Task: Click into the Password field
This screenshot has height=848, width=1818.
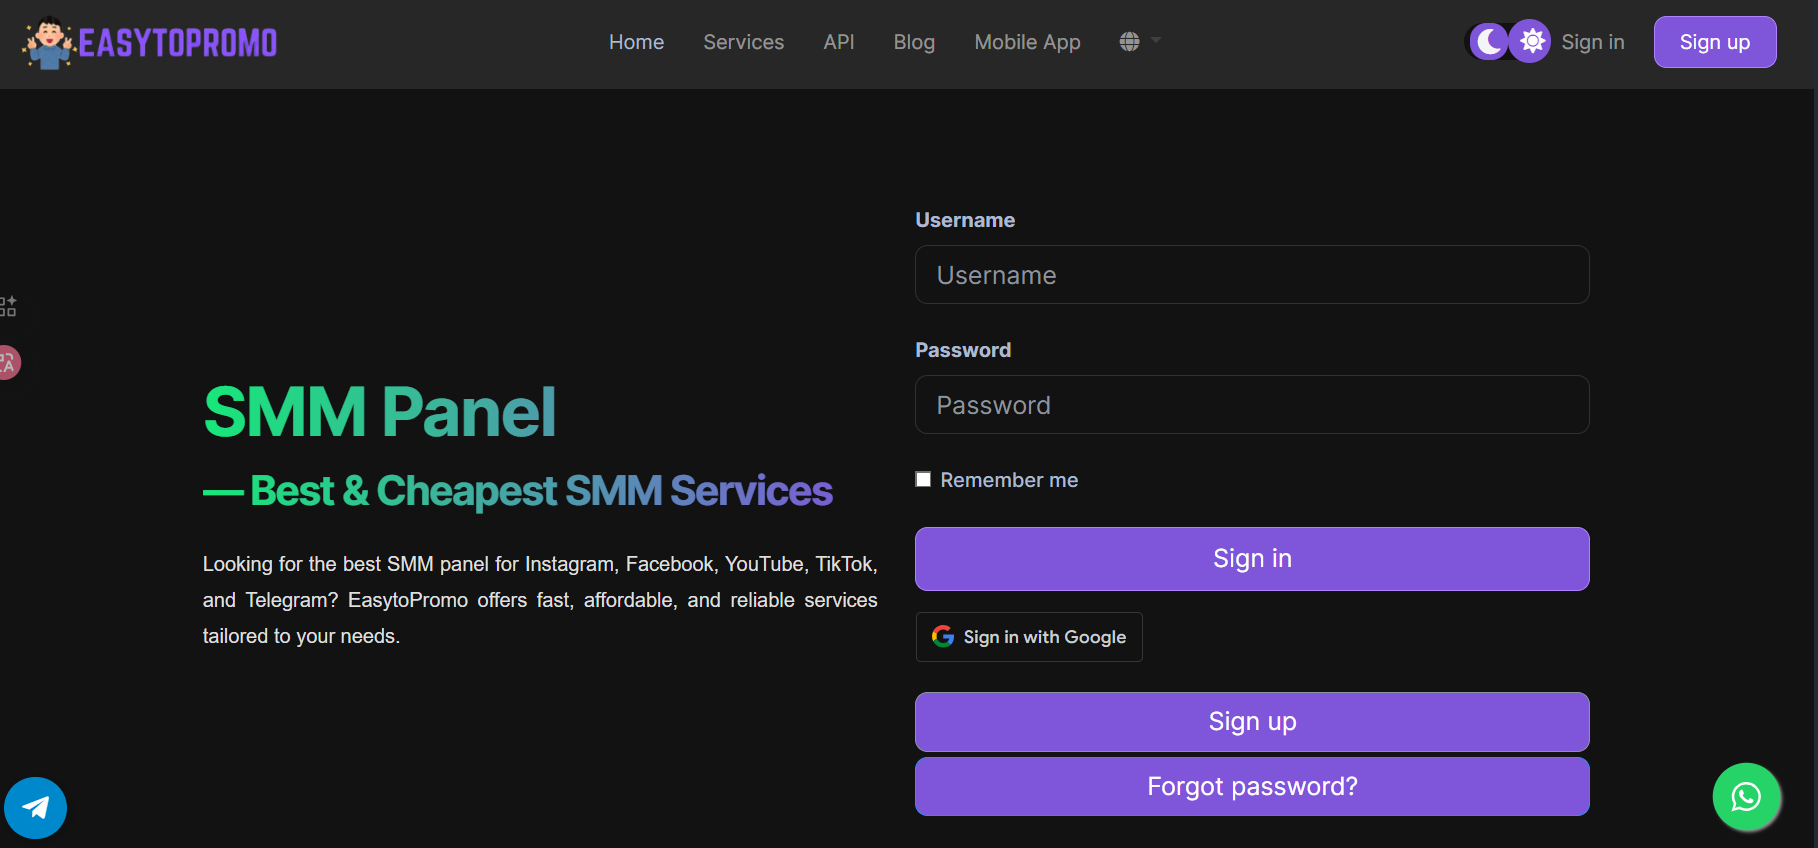Action: pyautogui.click(x=1252, y=405)
